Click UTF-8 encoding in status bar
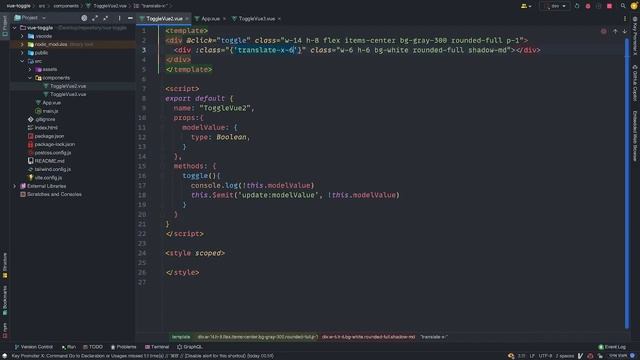640x360 pixels. [545, 356]
